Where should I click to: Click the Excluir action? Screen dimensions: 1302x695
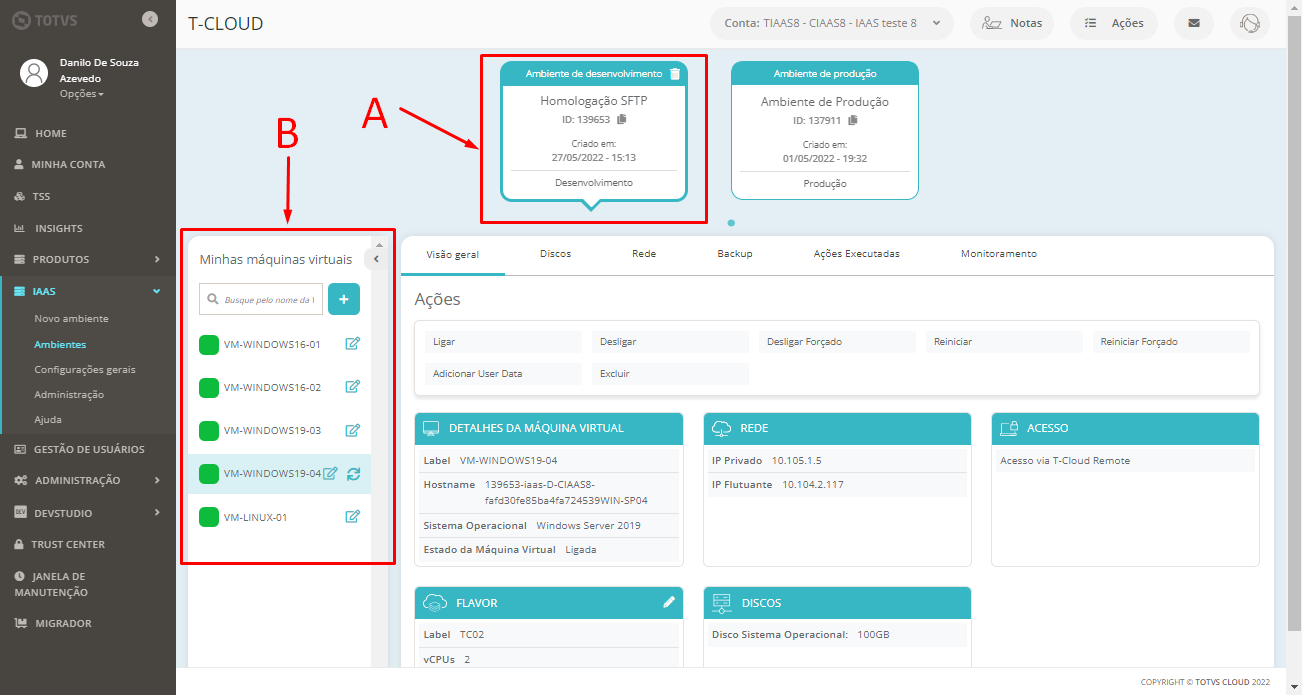click(670, 374)
